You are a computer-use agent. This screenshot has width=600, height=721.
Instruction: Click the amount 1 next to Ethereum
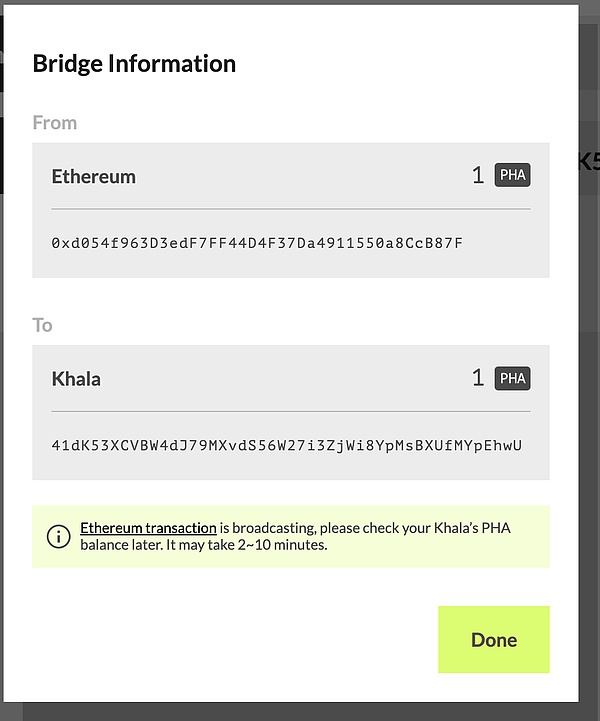tap(477, 176)
